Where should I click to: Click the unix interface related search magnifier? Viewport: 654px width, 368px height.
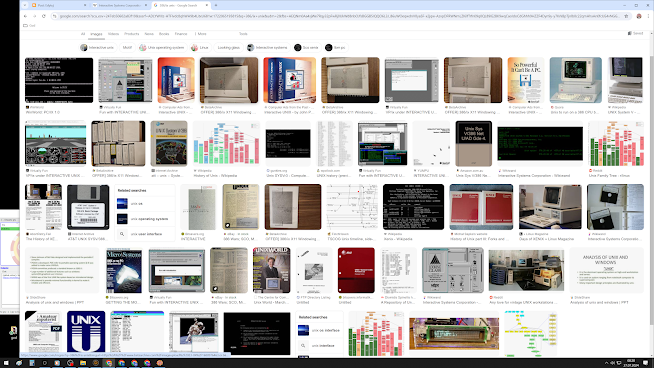[303, 346]
